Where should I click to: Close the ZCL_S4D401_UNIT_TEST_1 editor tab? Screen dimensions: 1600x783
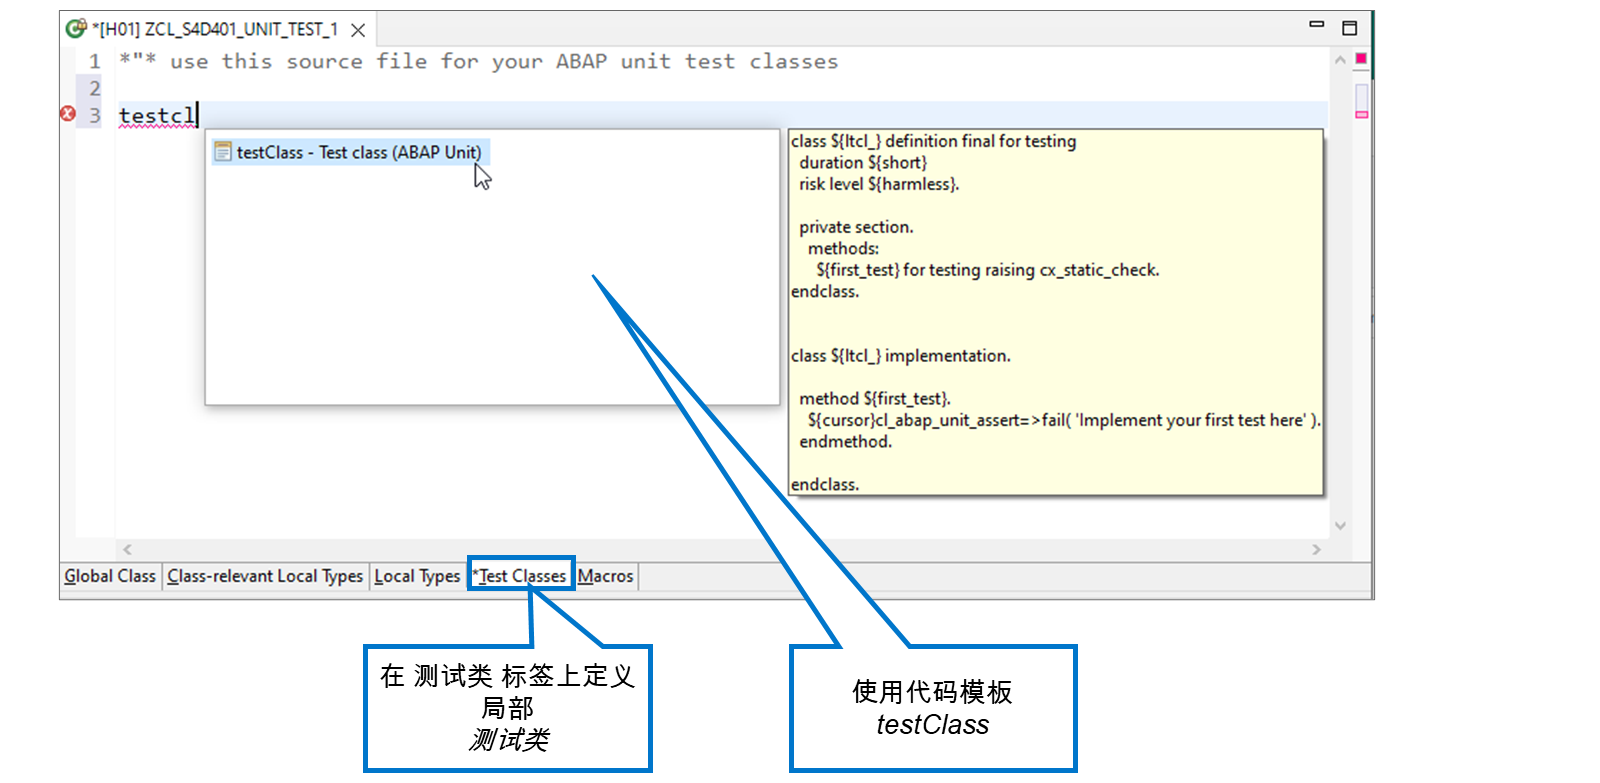pyautogui.click(x=358, y=30)
